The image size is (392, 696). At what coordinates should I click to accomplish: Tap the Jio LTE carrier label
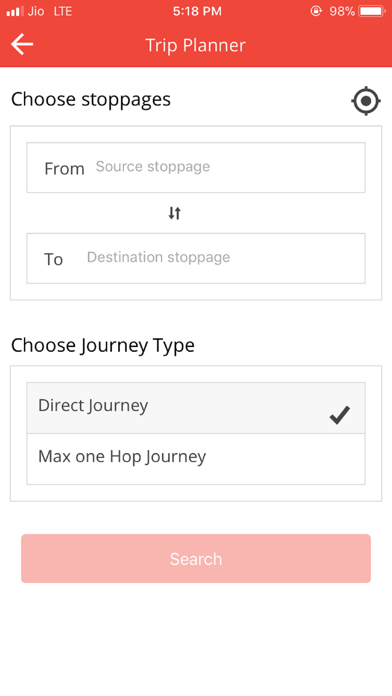click(50, 12)
